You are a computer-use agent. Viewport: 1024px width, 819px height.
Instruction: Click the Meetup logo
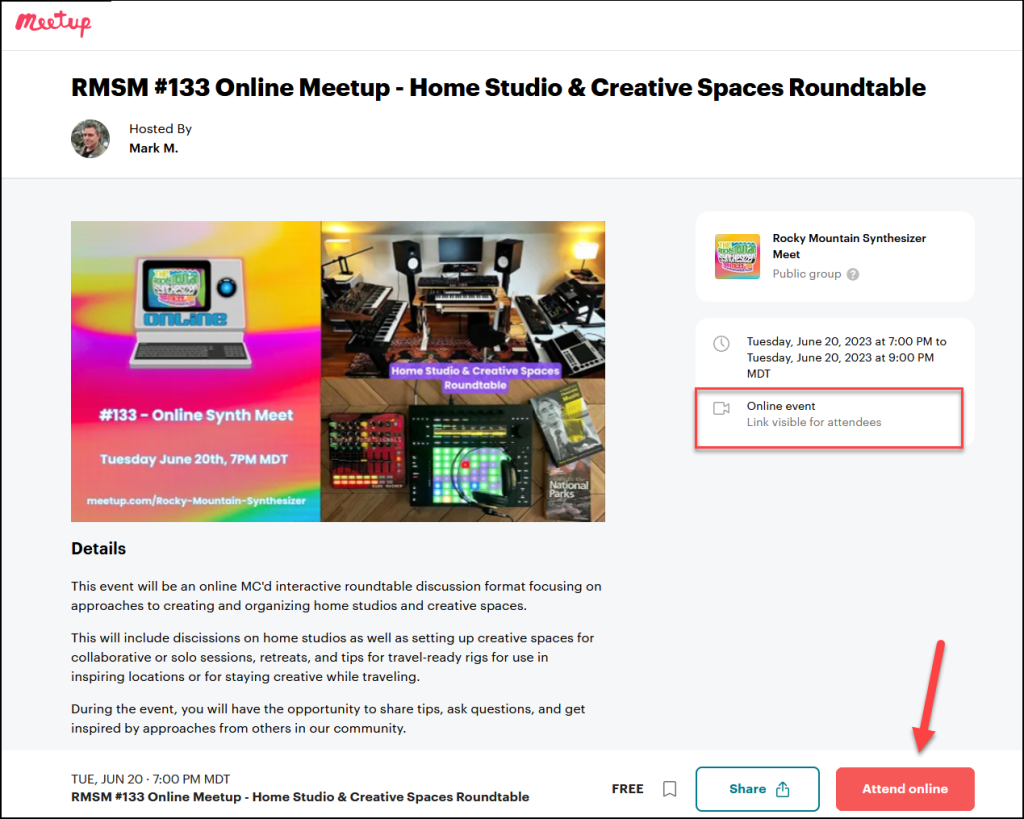click(x=53, y=24)
